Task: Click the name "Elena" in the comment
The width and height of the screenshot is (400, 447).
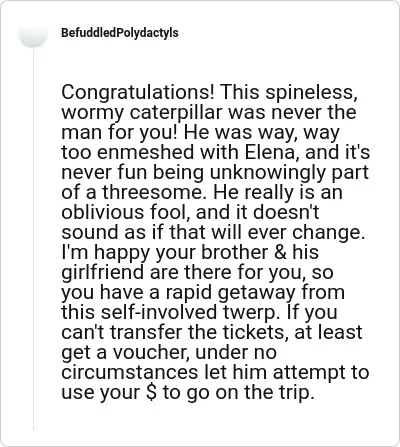Action: (270, 152)
